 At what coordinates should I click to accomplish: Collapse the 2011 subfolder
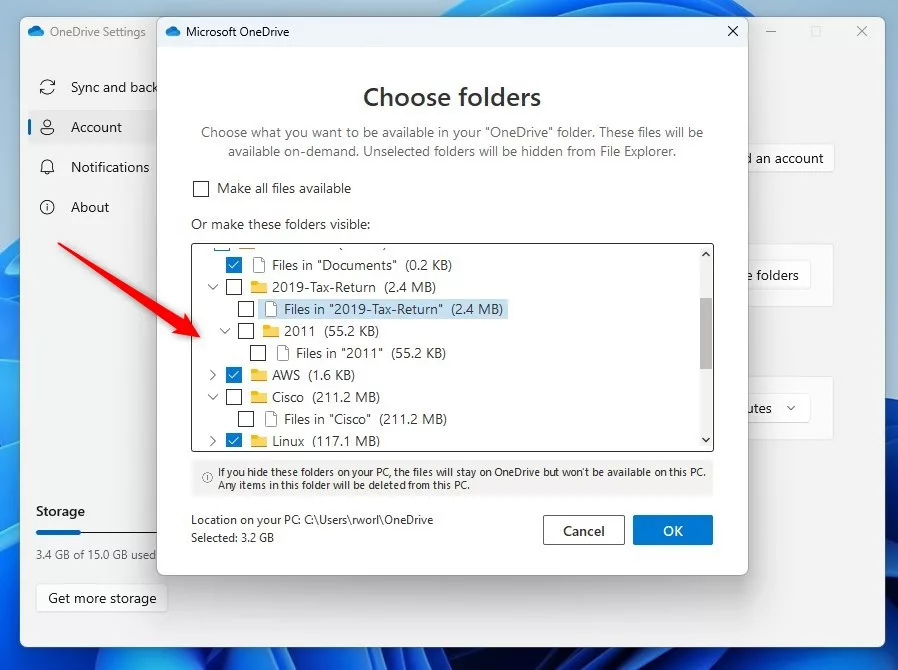(x=225, y=331)
